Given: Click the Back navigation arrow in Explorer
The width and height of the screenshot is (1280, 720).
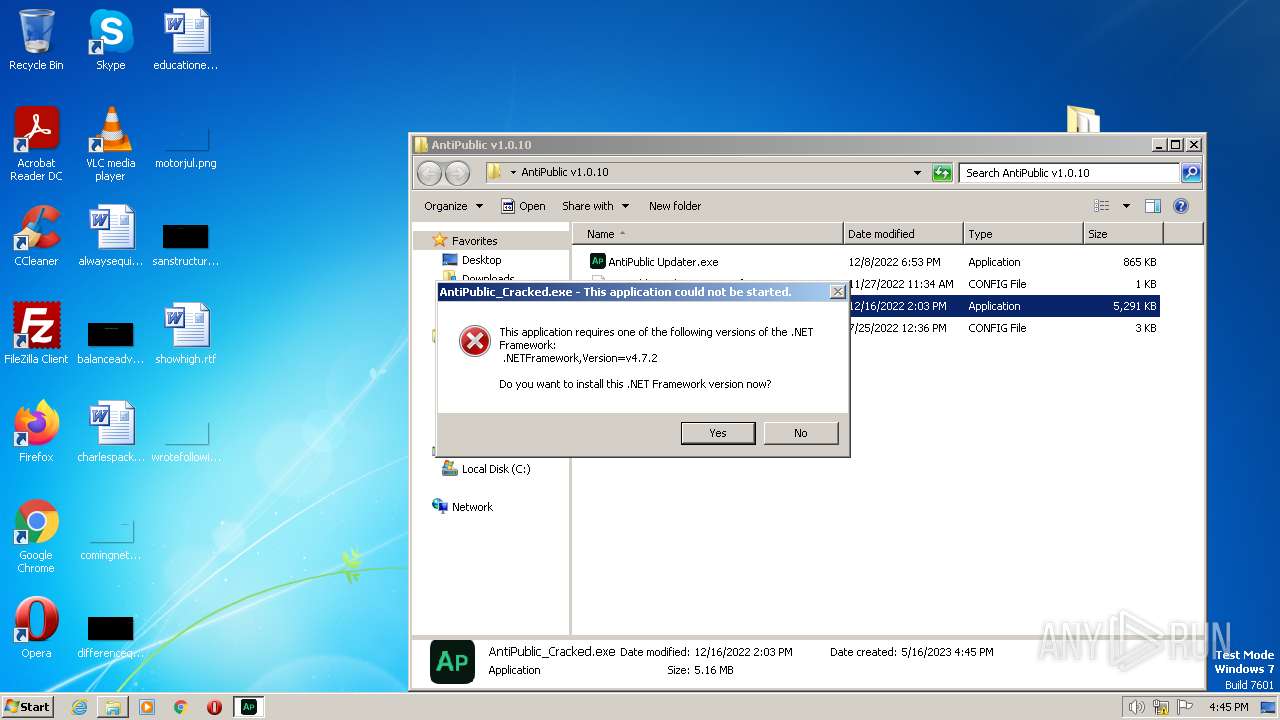Looking at the screenshot, I should coord(429,173).
